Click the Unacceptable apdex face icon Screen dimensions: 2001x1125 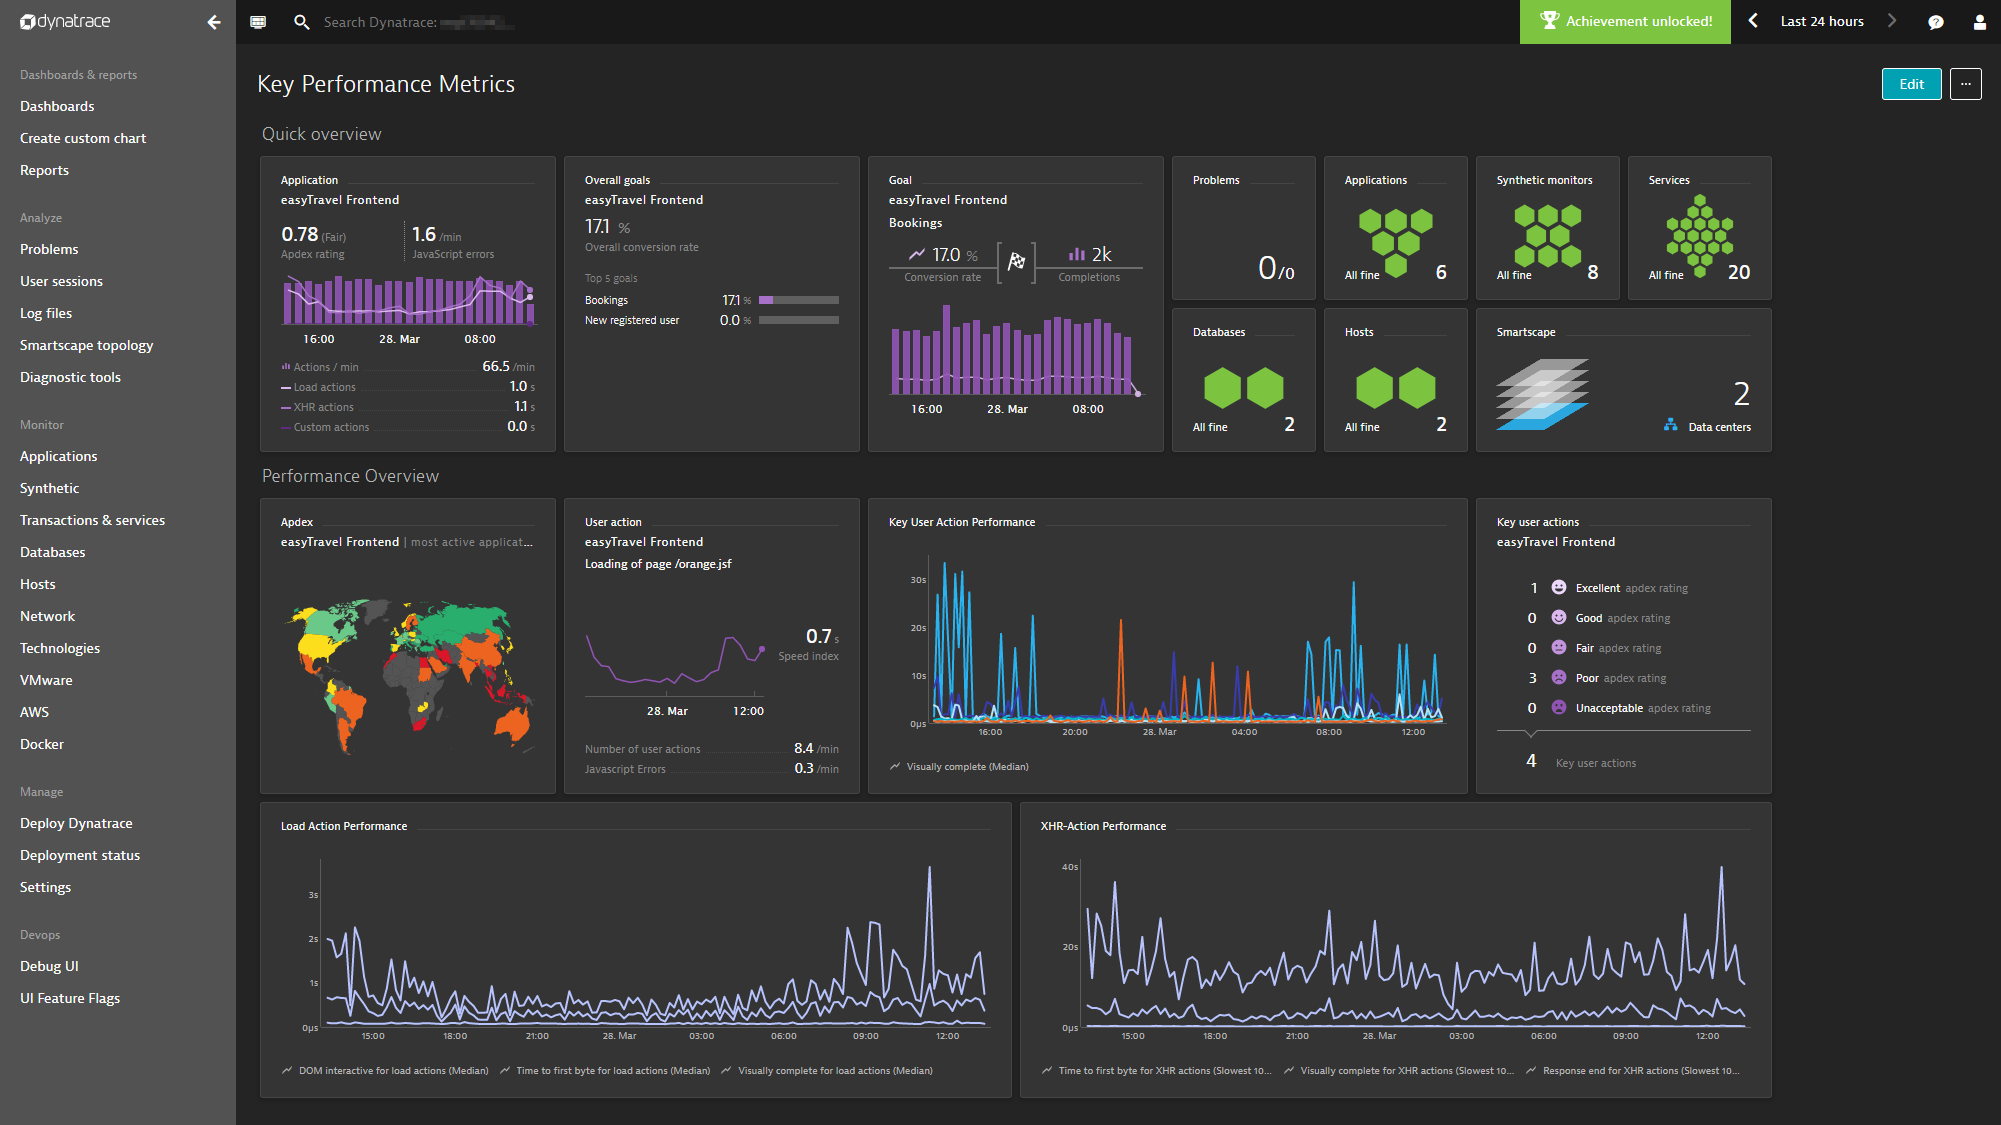point(1558,707)
